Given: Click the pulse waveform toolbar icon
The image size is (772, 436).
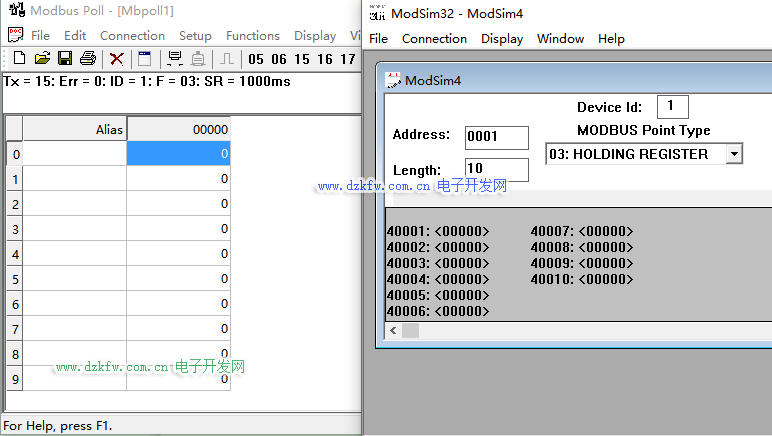Looking at the screenshot, I should (x=227, y=59).
